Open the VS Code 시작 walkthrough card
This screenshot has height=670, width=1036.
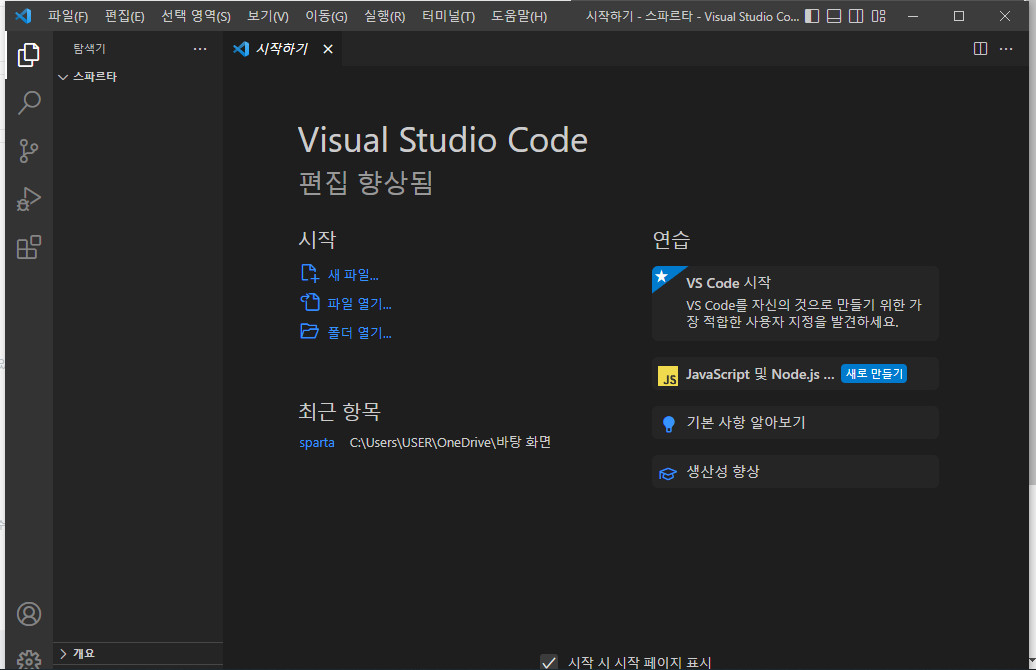(x=795, y=303)
